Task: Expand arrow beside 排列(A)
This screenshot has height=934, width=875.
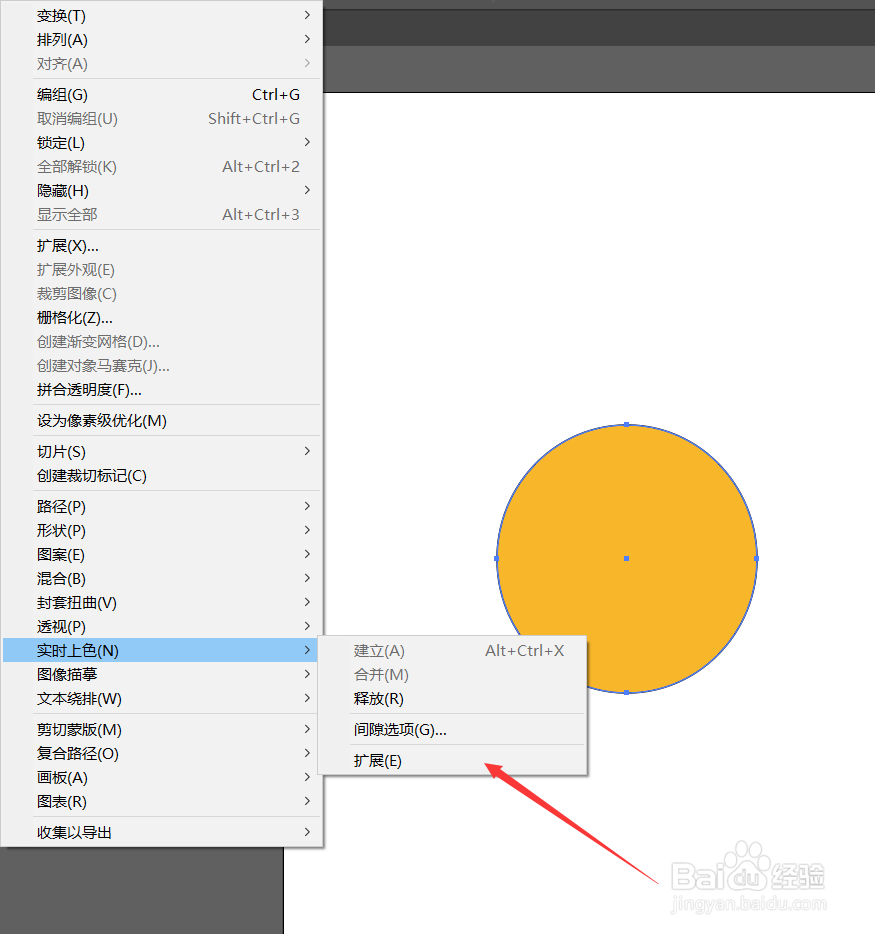Action: coord(307,39)
